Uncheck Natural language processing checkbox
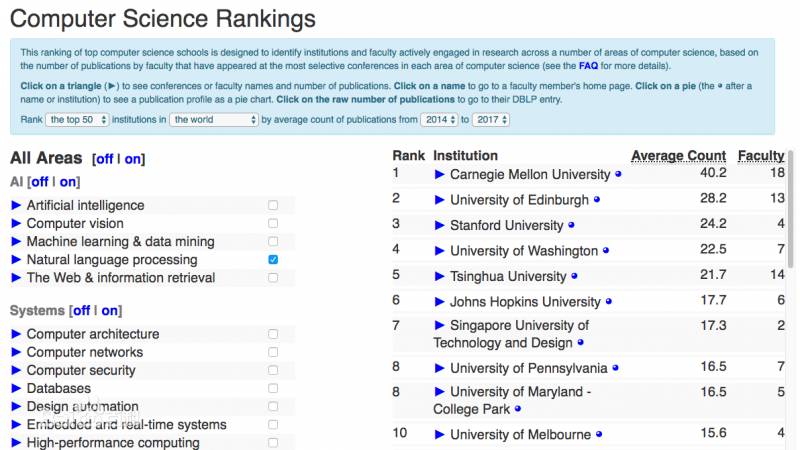800x450 pixels. pos(273,260)
